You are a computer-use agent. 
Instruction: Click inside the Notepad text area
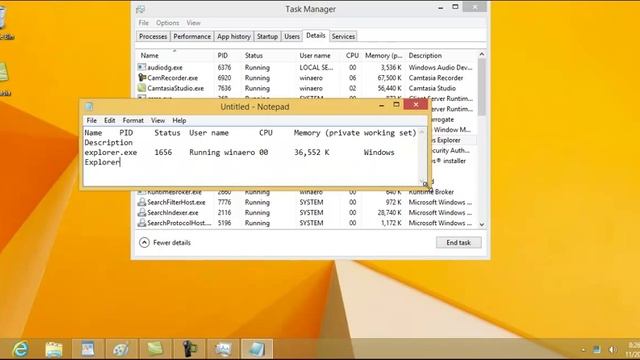[251, 156]
